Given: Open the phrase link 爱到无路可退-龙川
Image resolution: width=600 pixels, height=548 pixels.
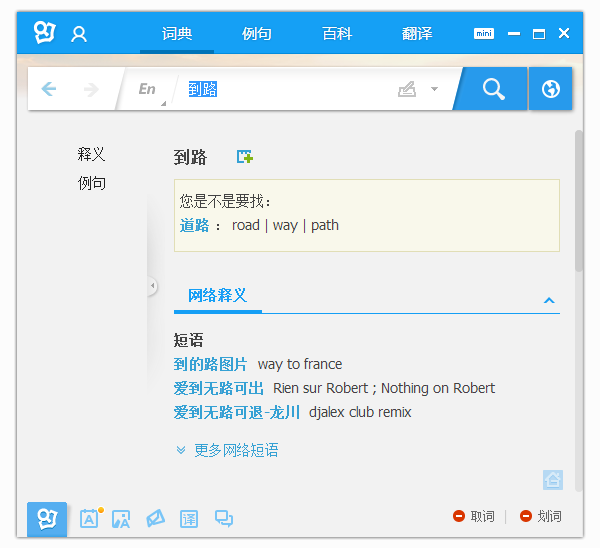Looking at the screenshot, I should coord(236,412).
